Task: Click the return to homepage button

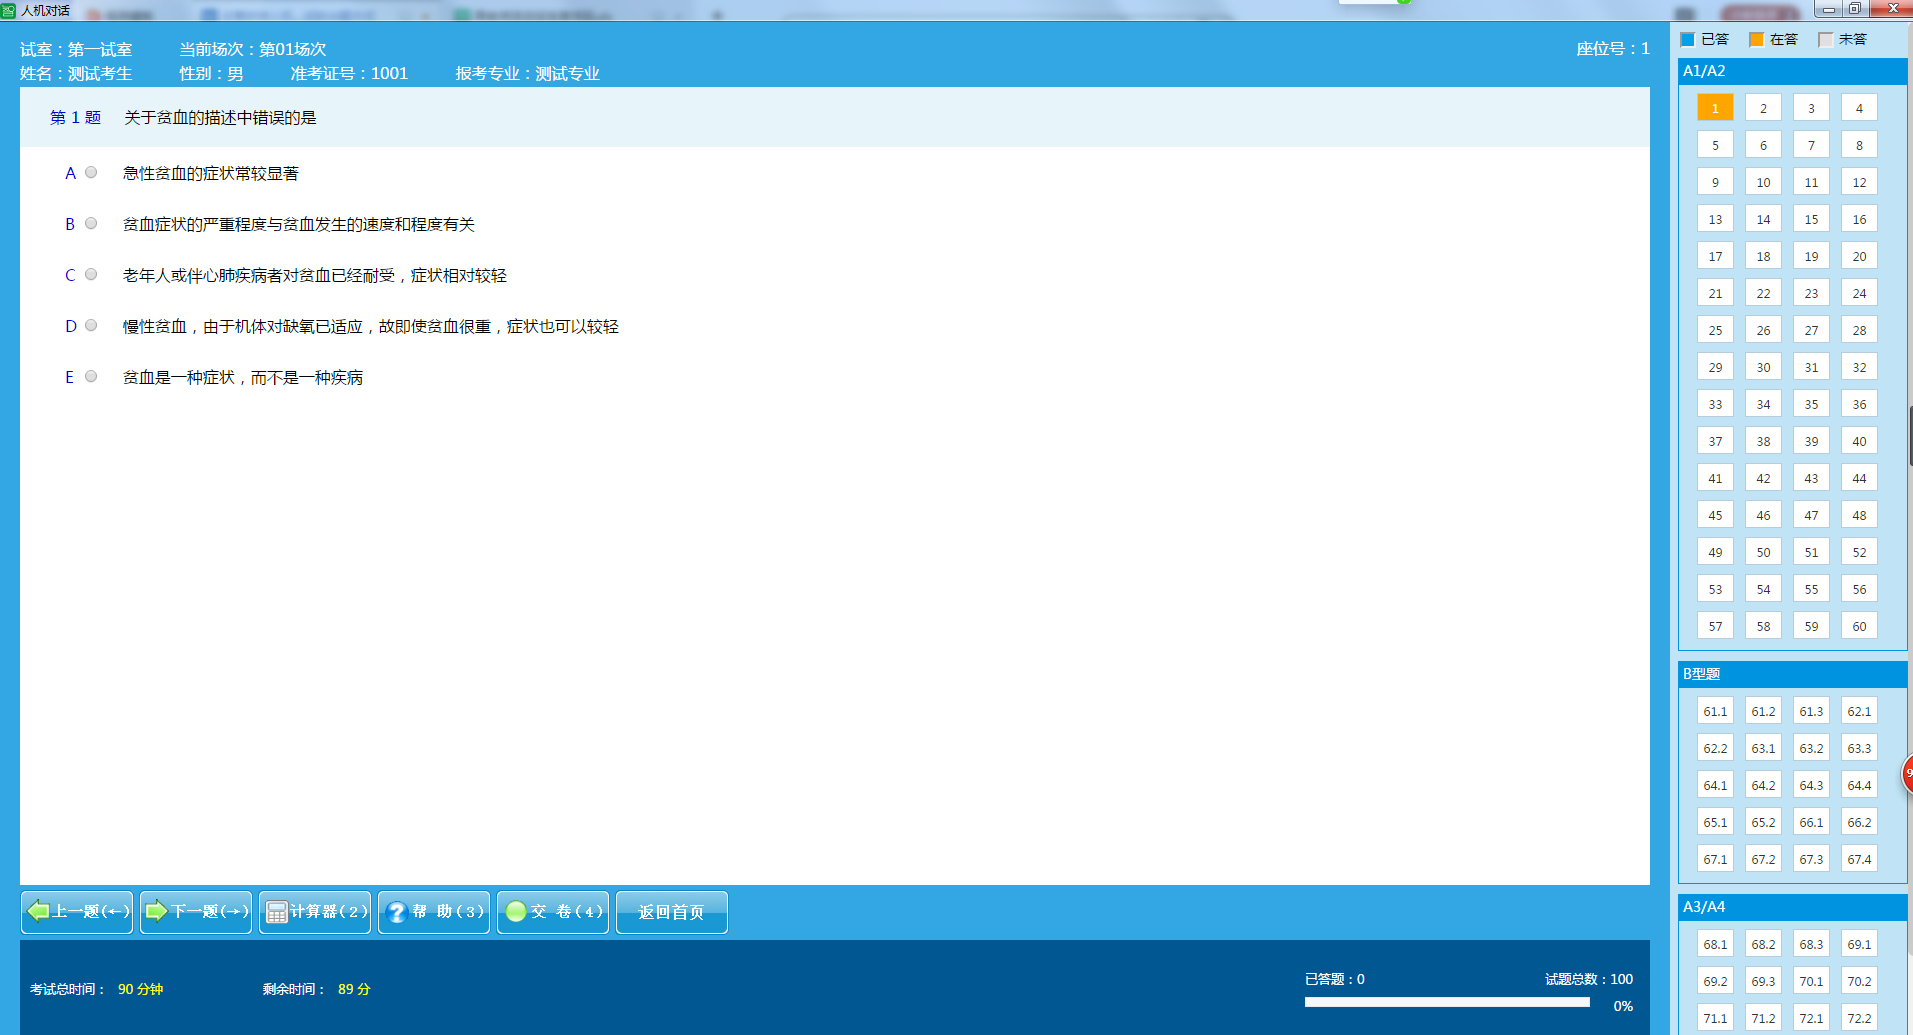Action: click(x=671, y=912)
